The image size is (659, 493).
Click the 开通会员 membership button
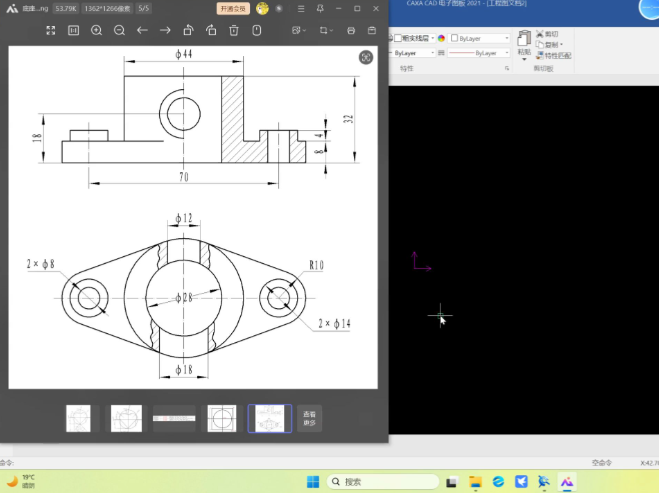[233, 8]
